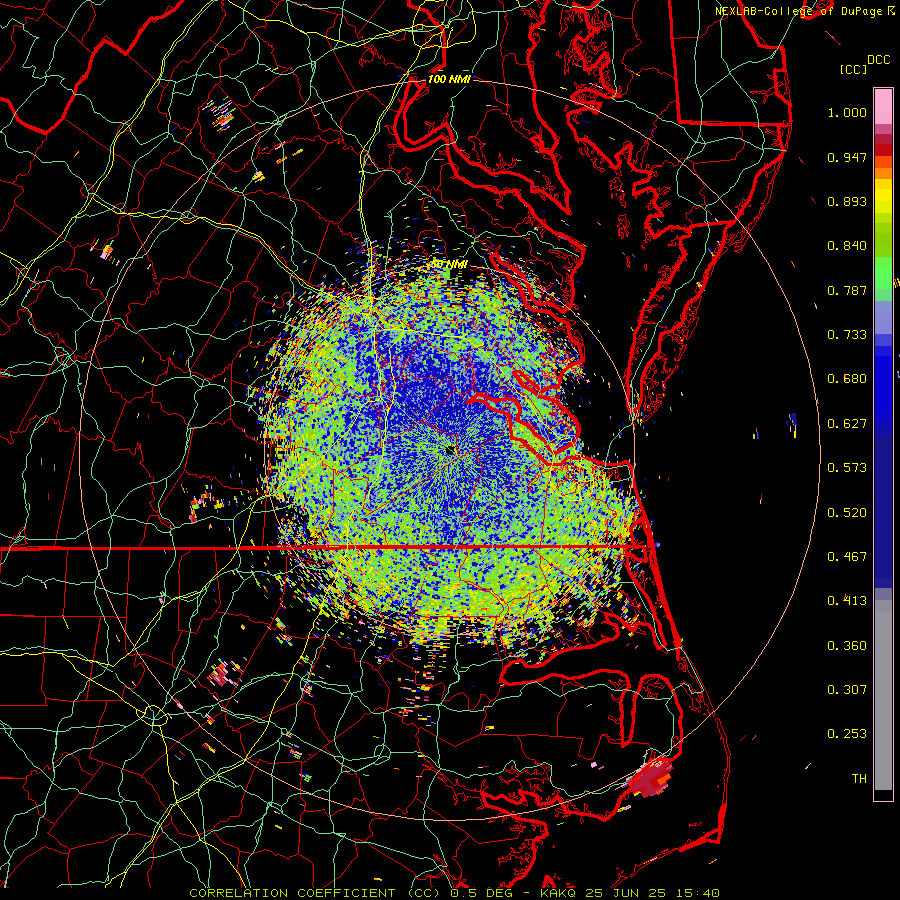
Task: Click the DCC label above the color scale
Action: click(x=878, y=60)
